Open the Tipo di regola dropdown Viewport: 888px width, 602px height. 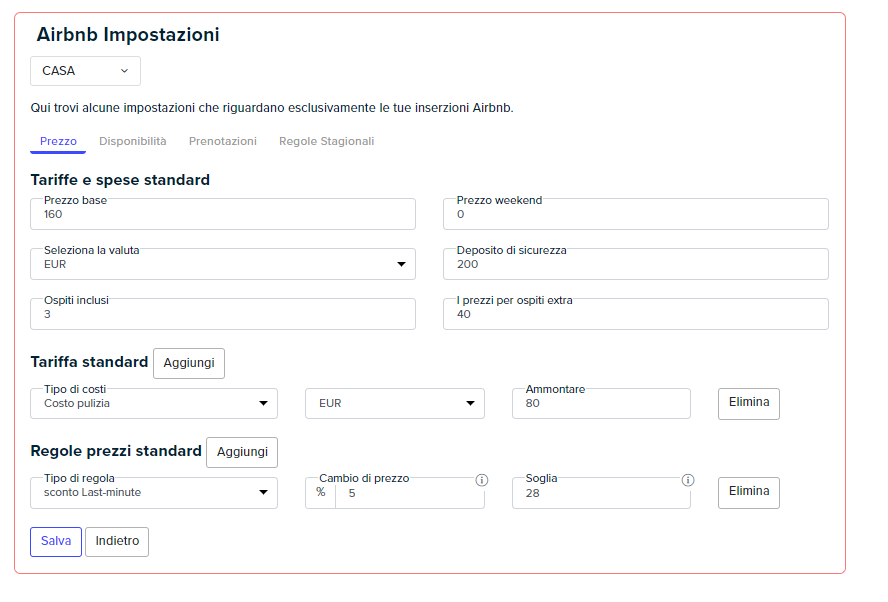(x=153, y=493)
